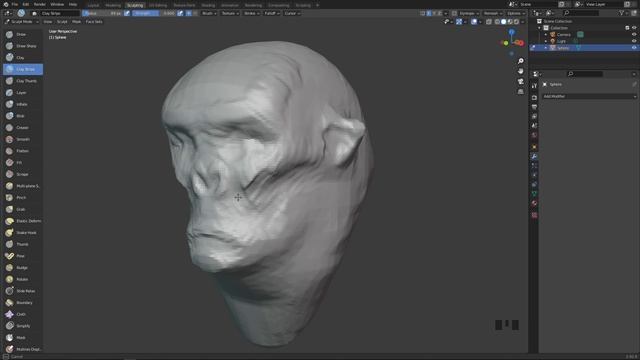Open the Texture dropdown
This screenshot has width=640, height=360.
230,13
